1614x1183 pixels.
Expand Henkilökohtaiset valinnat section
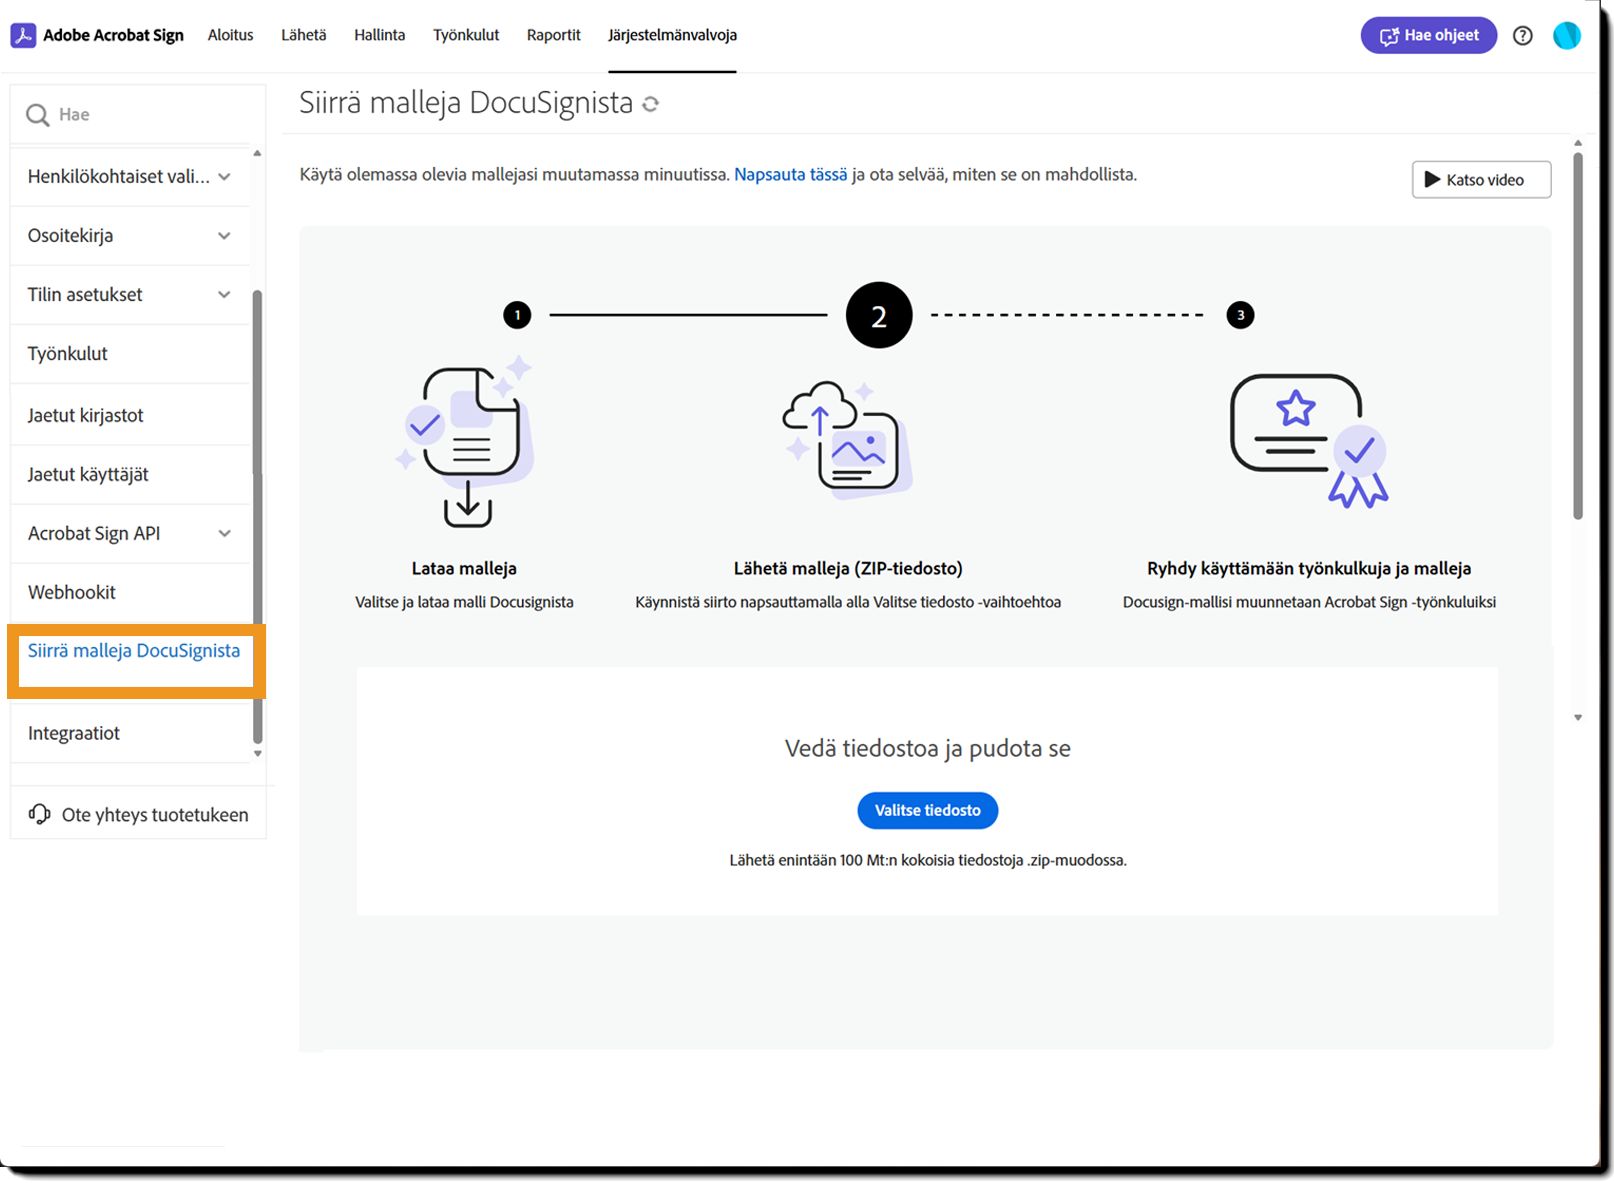(224, 177)
